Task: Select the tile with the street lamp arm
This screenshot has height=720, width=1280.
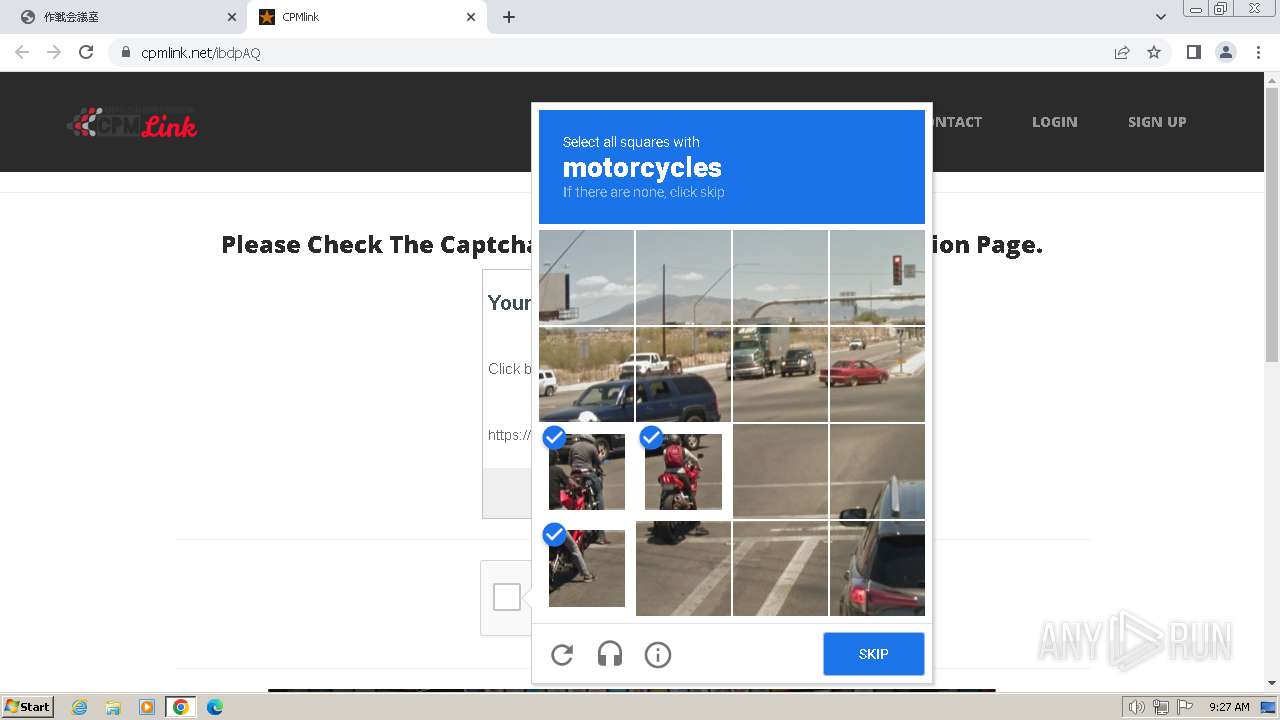Action: [780, 277]
